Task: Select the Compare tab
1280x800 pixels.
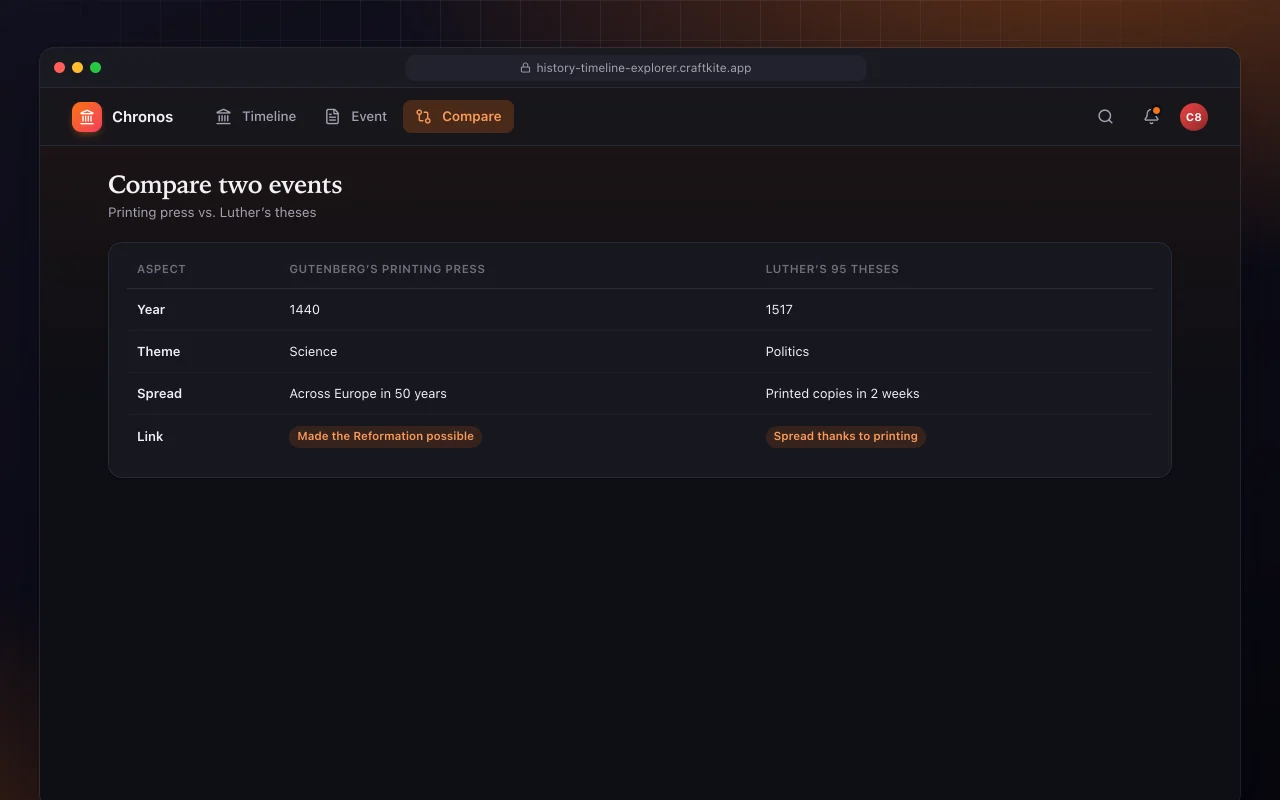Action: [x=458, y=117]
